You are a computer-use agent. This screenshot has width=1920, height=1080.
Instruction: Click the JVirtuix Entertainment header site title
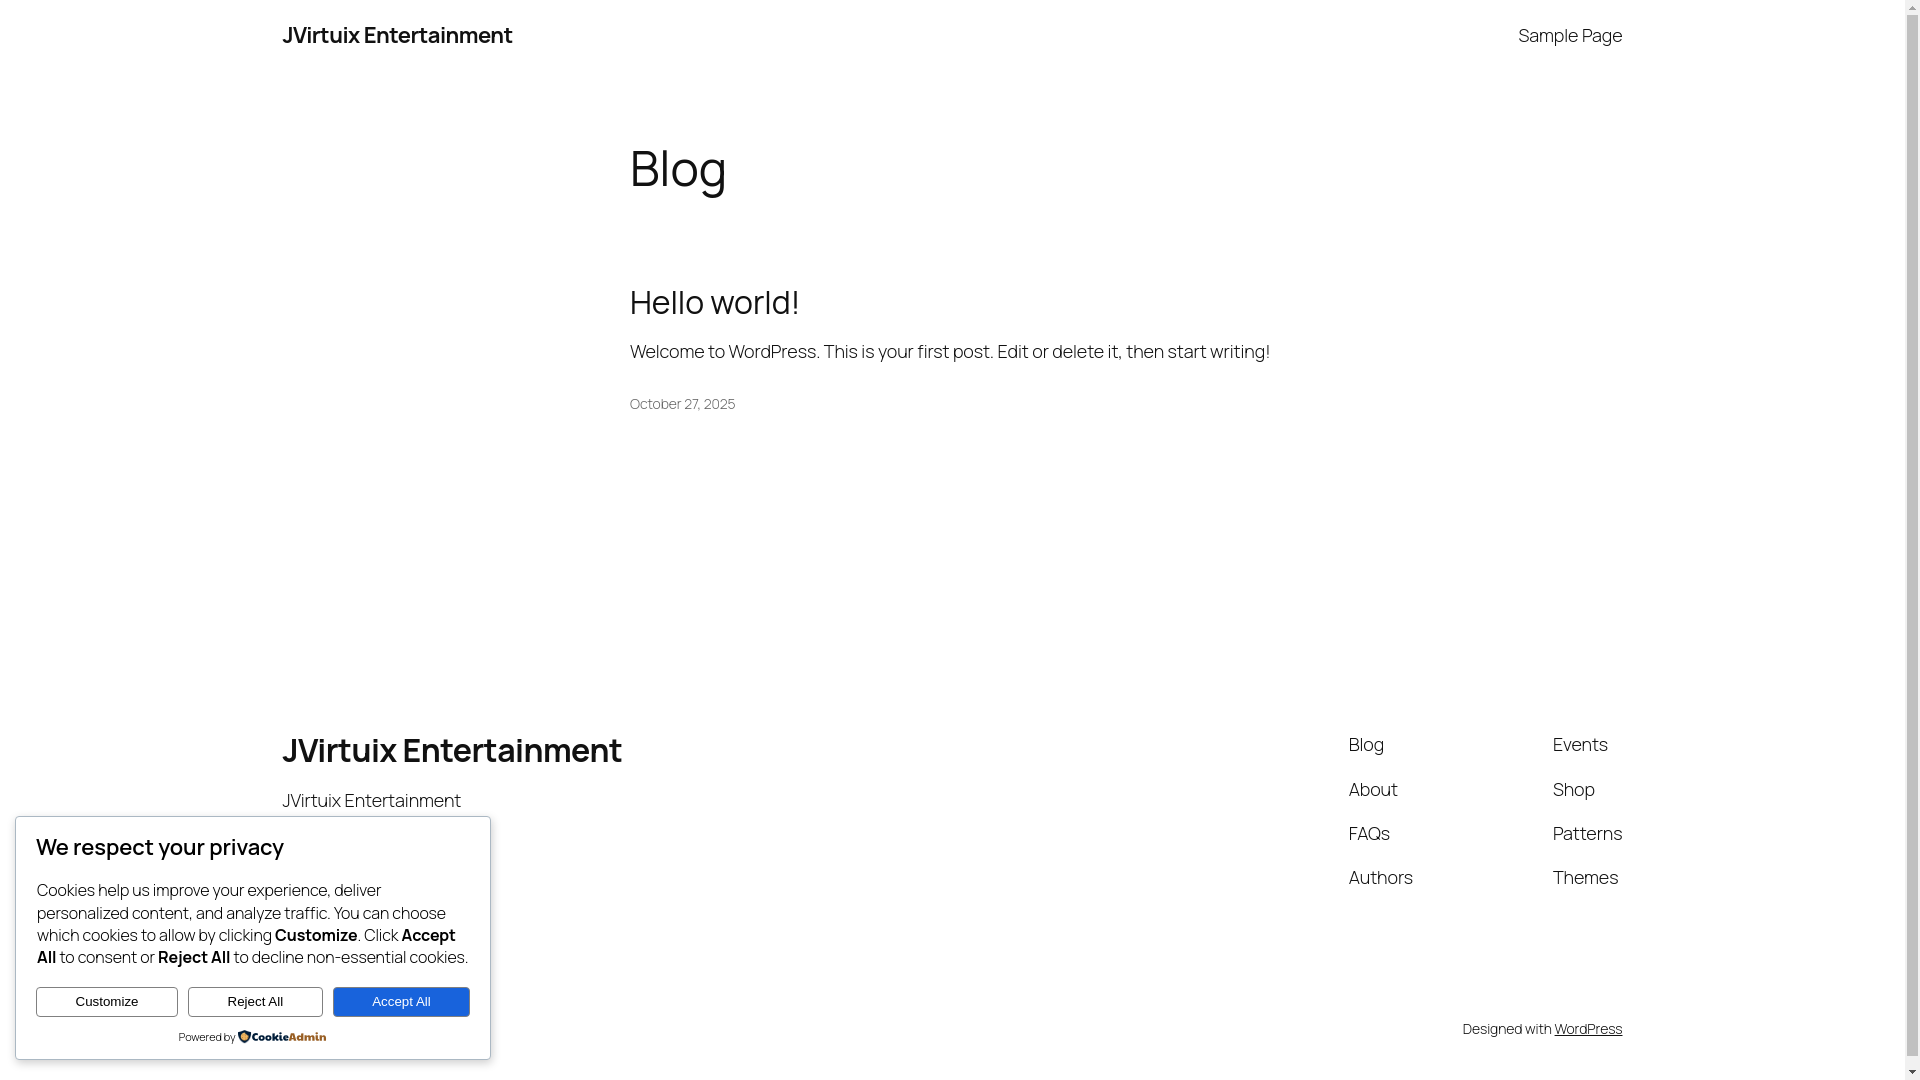[397, 35]
